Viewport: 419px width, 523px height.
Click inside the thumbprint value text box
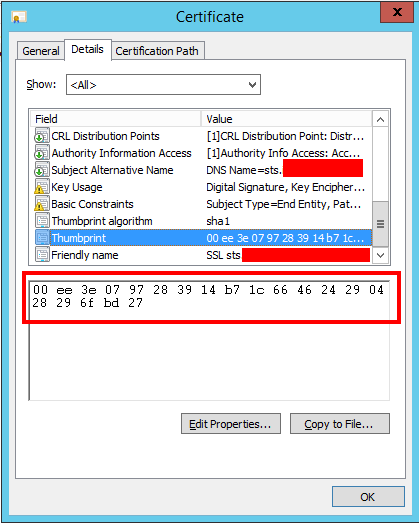pyautogui.click(x=209, y=341)
